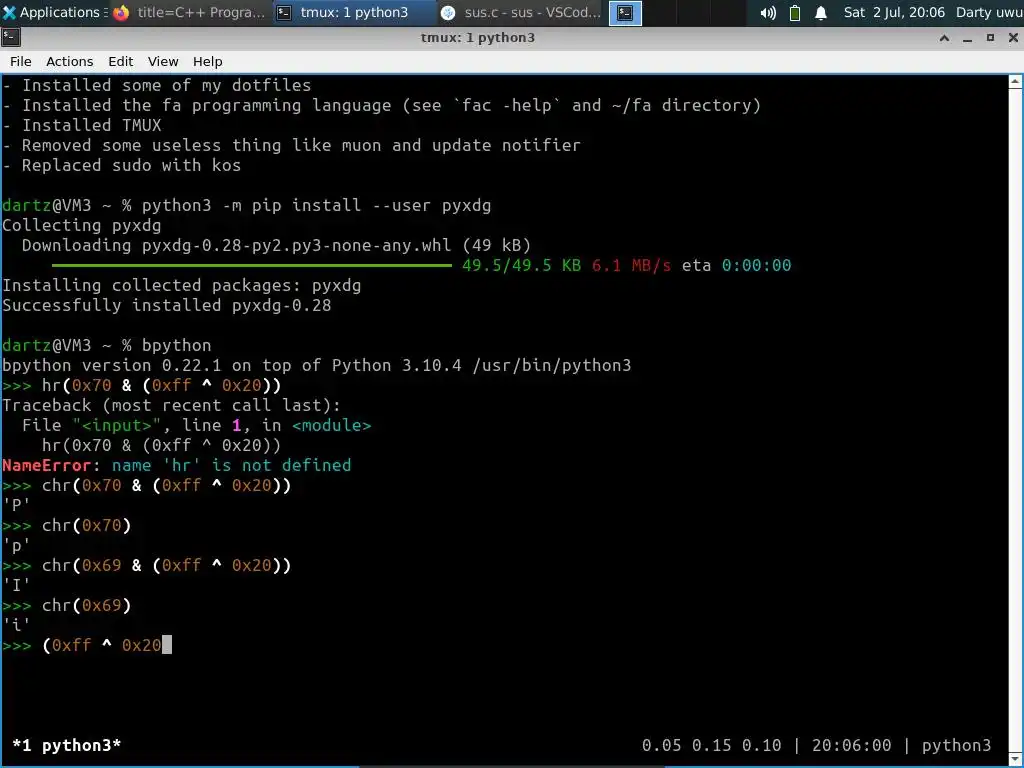Click the '20:06:00' time in tmux status
Viewport: 1024px width, 768px height.
pyautogui.click(x=851, y=745)
